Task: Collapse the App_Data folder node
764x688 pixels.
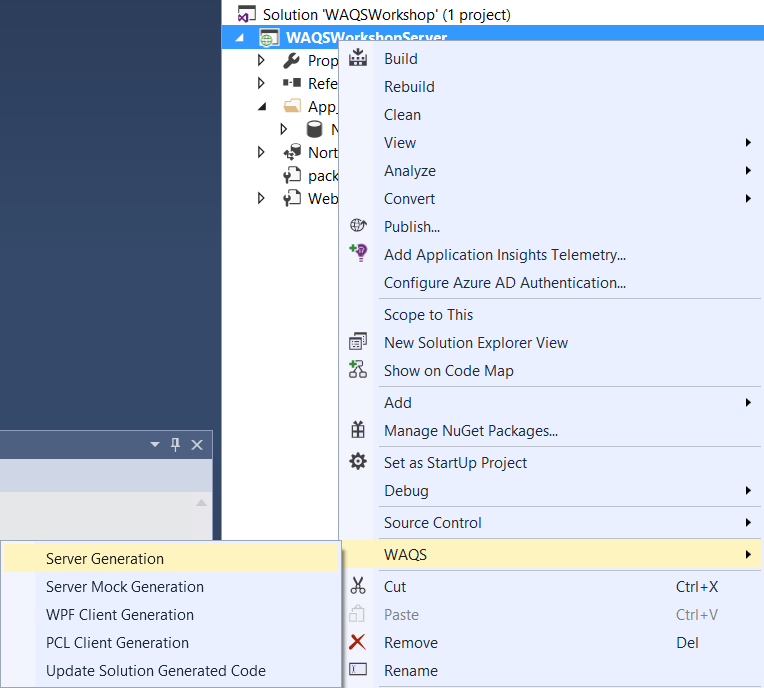Action: tap(262, 106)
